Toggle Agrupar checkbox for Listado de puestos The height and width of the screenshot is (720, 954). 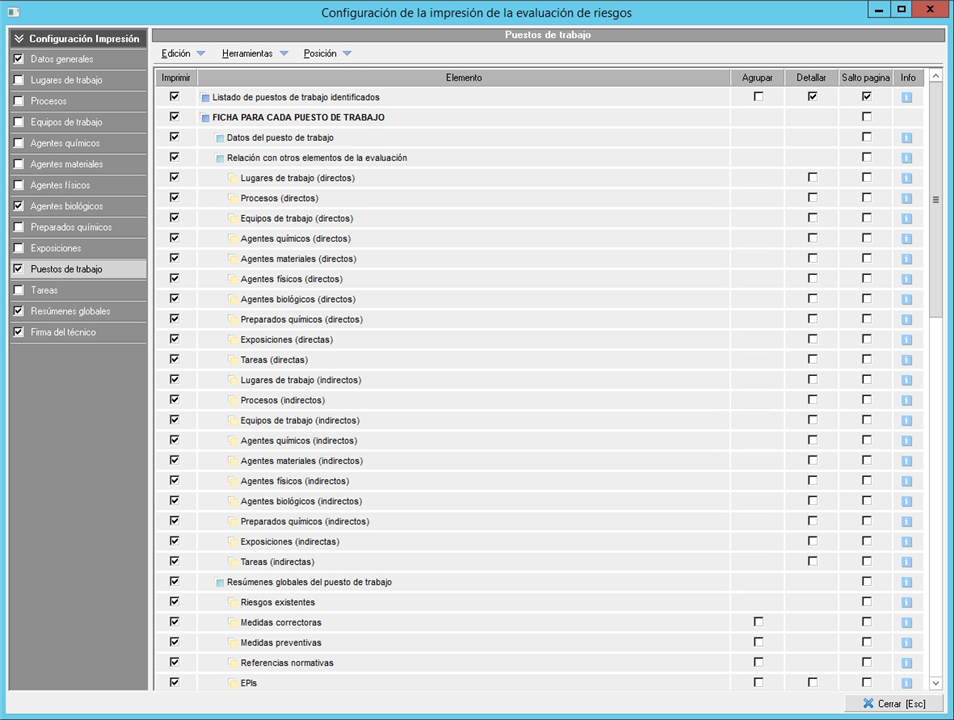tap(758, 97)
